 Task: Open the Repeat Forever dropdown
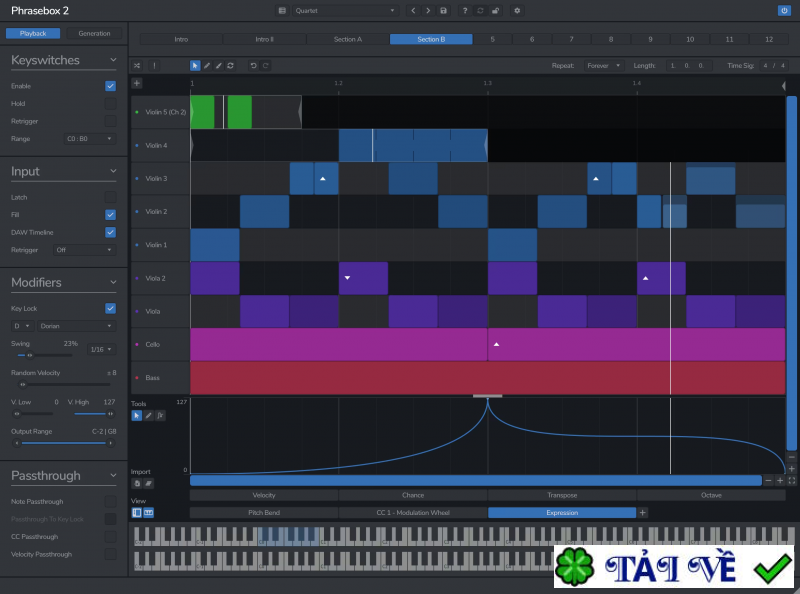(603, 65)
